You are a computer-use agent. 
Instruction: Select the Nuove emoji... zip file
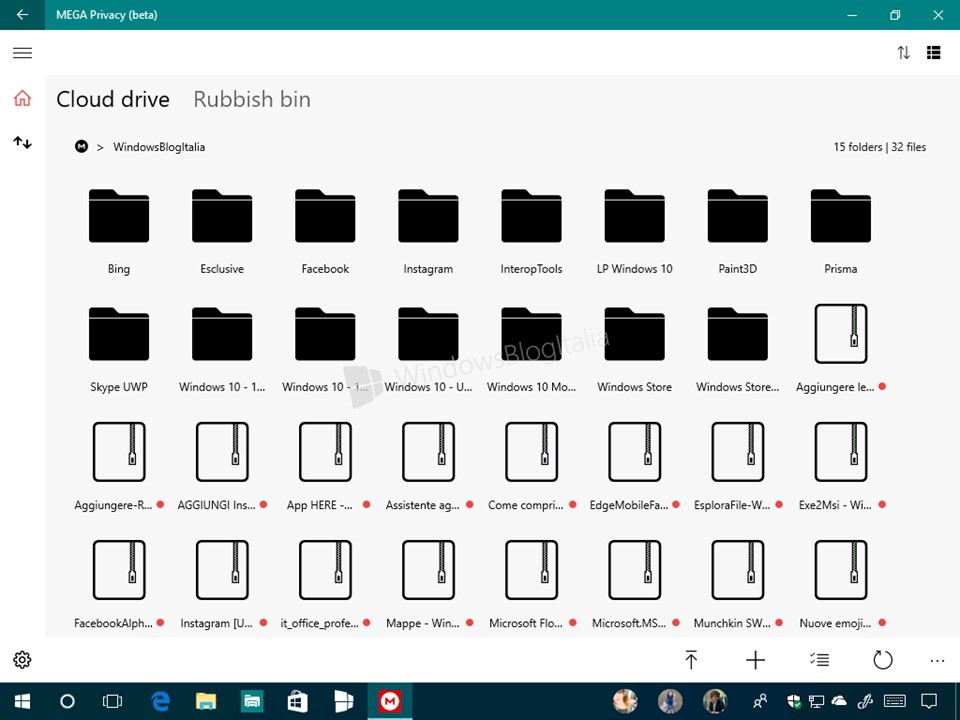[841, 586]
